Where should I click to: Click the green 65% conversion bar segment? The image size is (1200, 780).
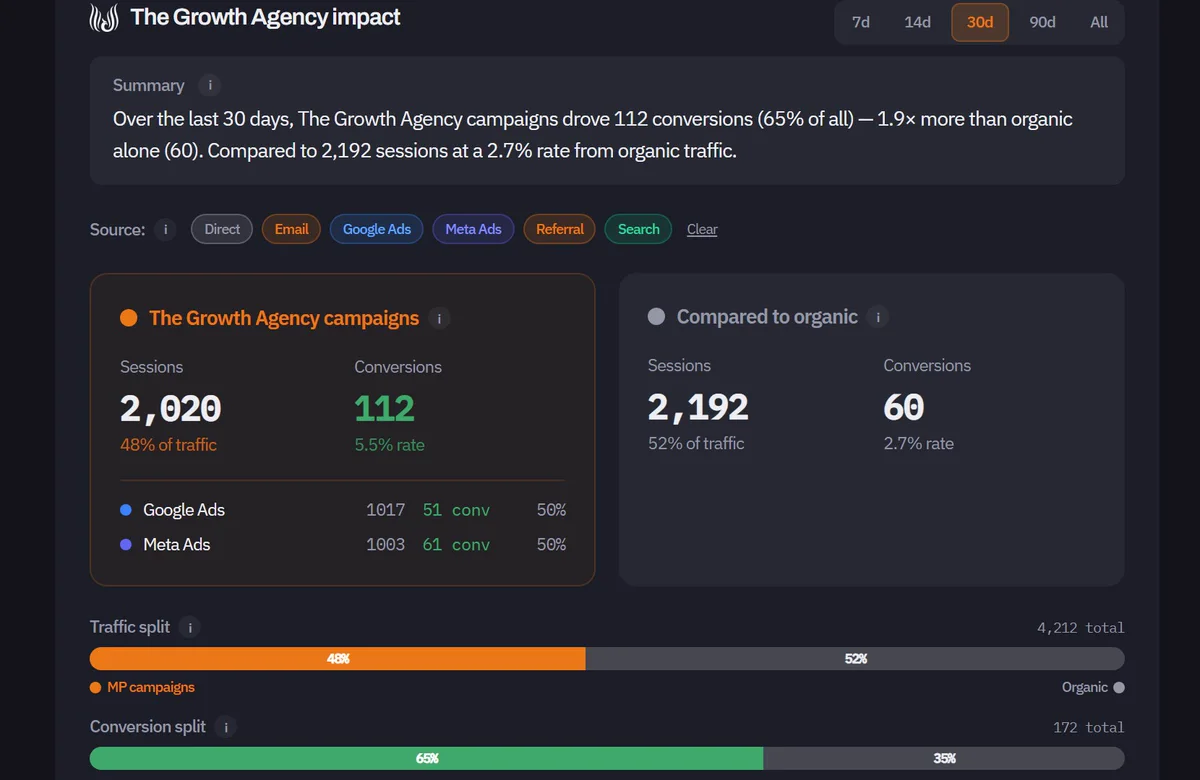coord(427,758)
